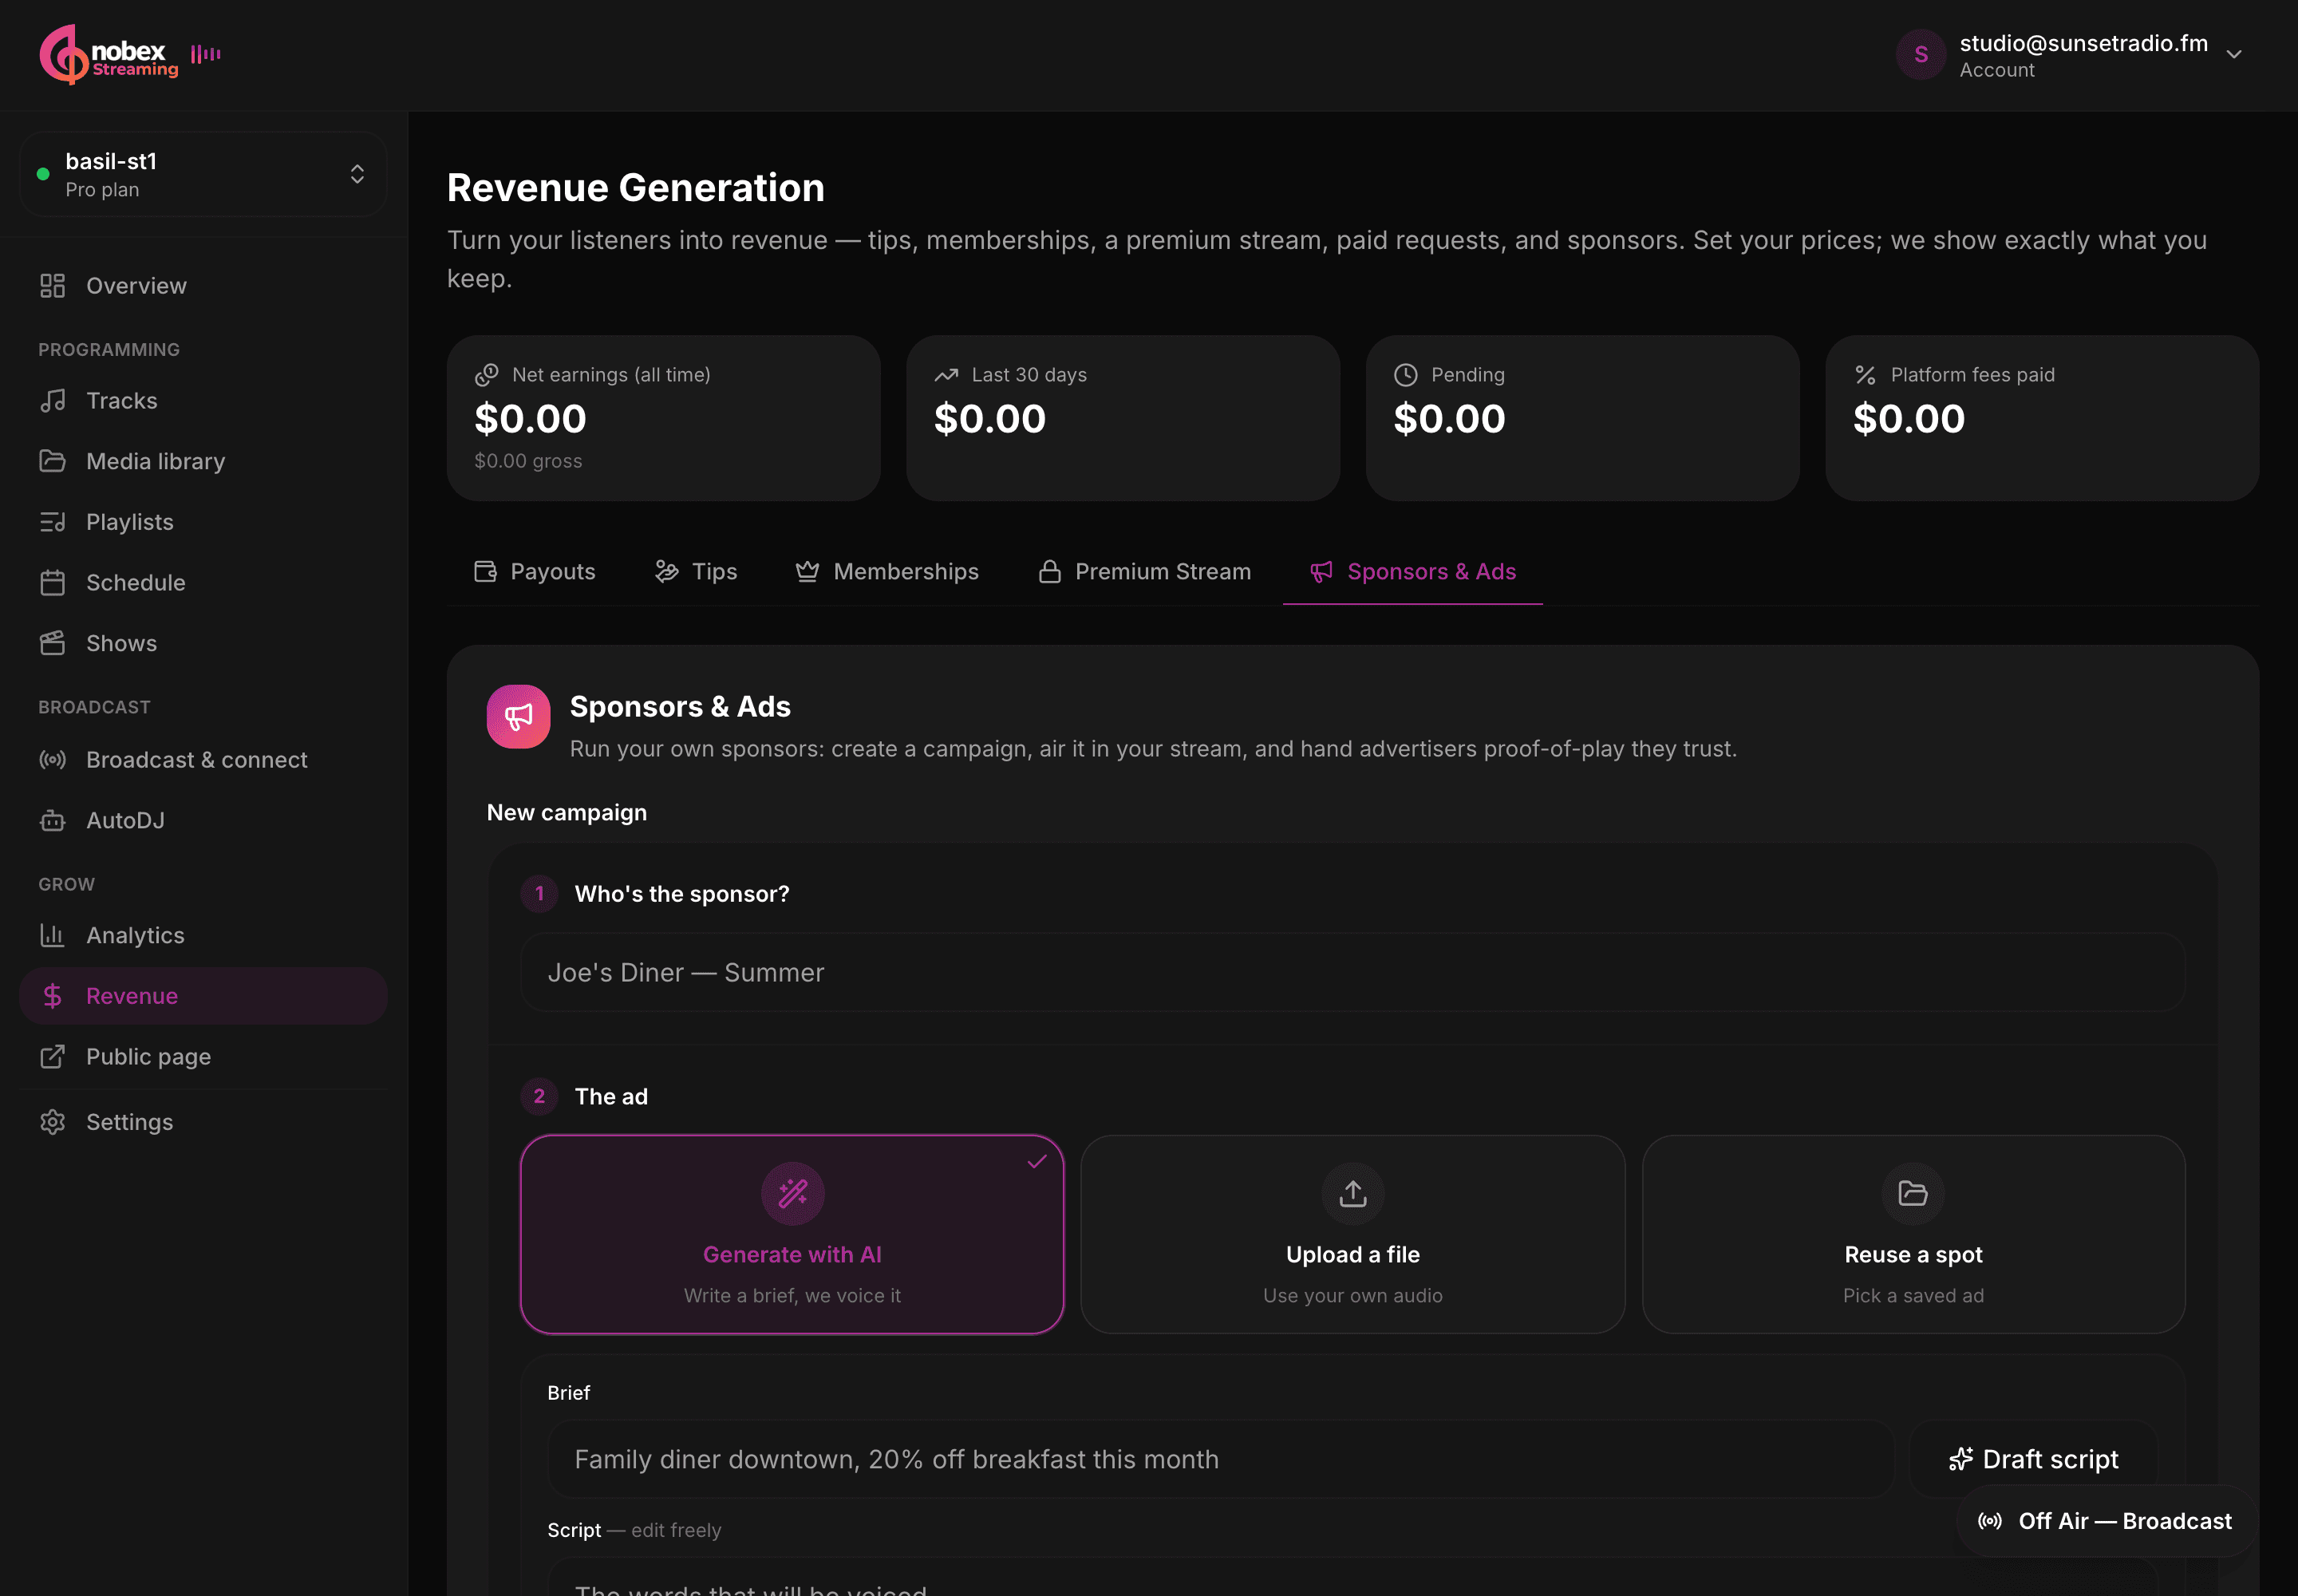This screenshot has height=1596, width=2298.
Task: Click the Analytics bar chart icon
Action: pos(52,936)
